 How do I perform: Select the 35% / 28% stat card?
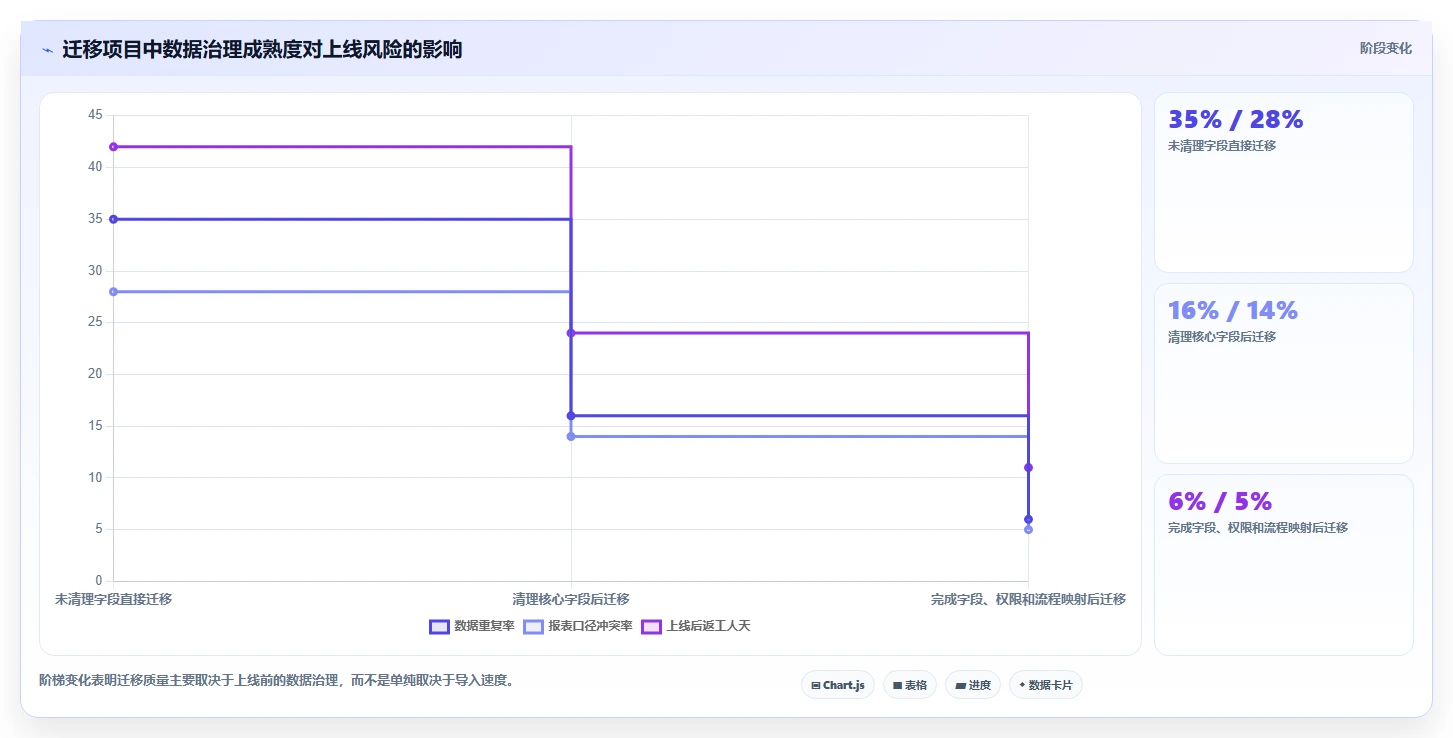pyautogui.click(x=1284, y=183)
